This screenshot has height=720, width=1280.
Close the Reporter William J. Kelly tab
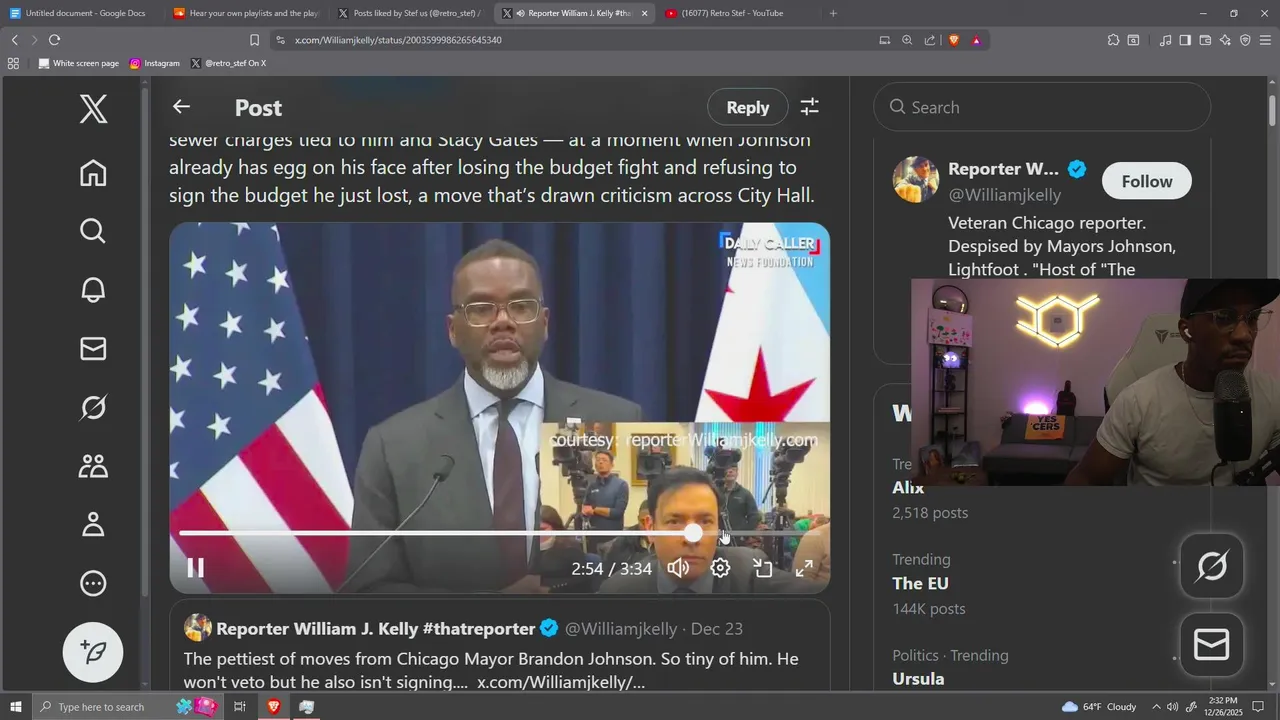644,13
